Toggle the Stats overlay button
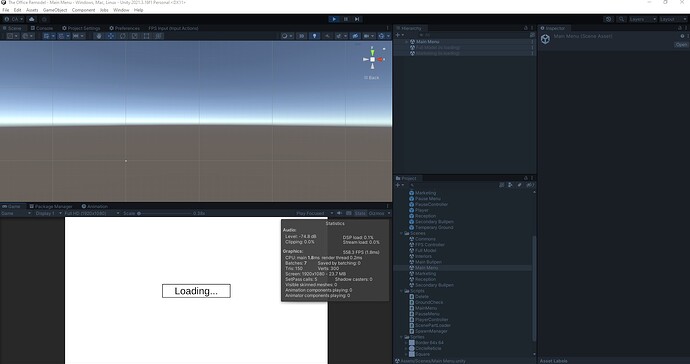690x364 pixels. point(360,213)
